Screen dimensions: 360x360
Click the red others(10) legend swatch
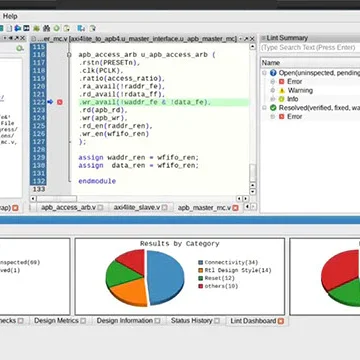click(200, 286)
